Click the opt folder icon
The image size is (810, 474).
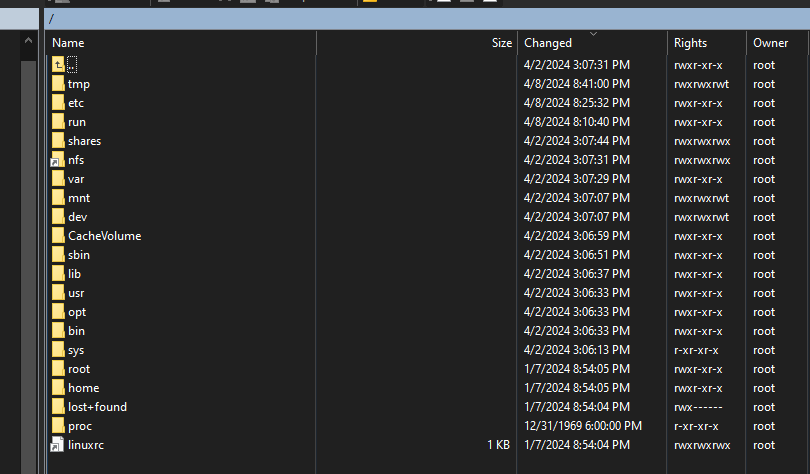click(58, 312)
